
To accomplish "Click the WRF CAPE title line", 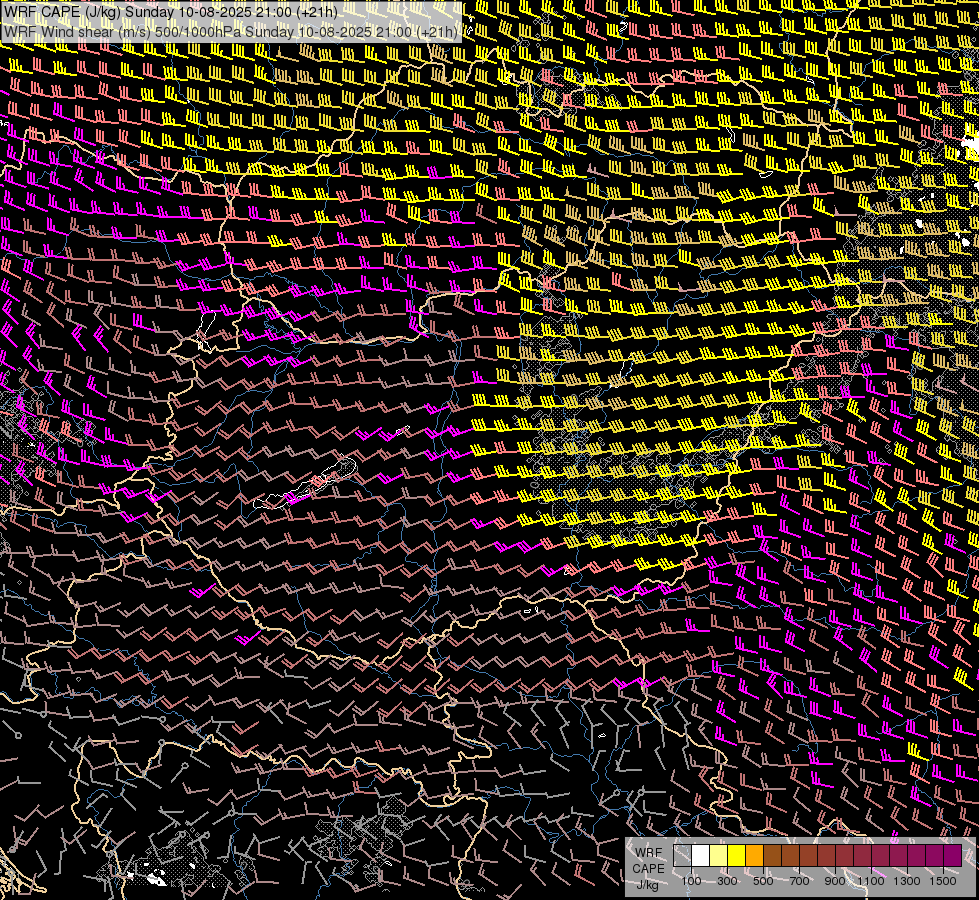I will click(170, 12).
